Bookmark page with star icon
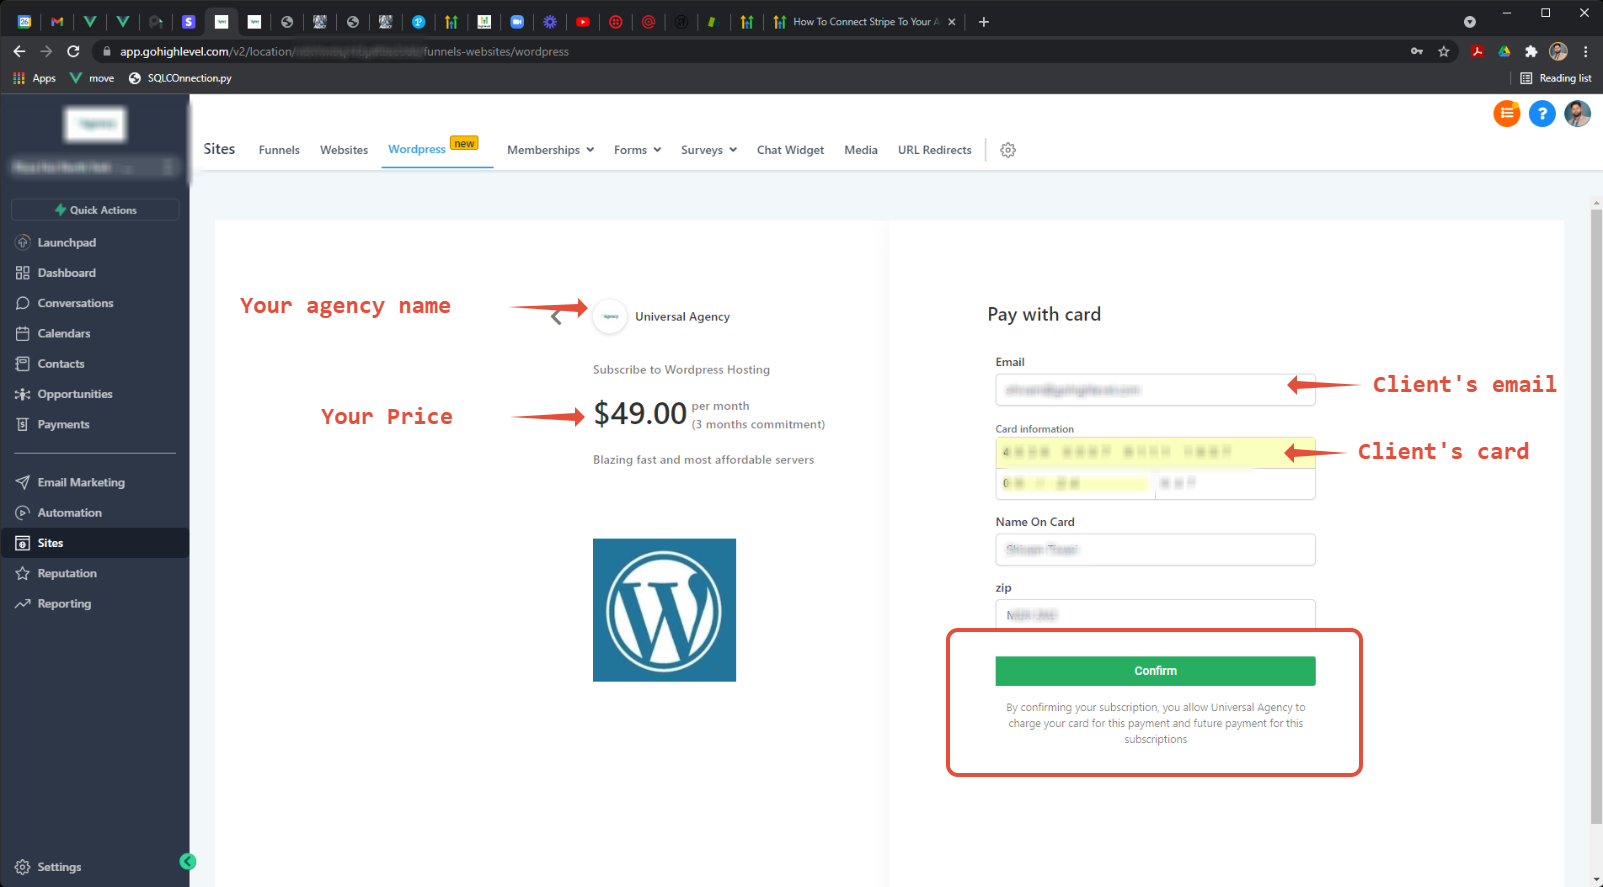The width and height of the screenshot is (1603, 887). [x=1444, y=51]
